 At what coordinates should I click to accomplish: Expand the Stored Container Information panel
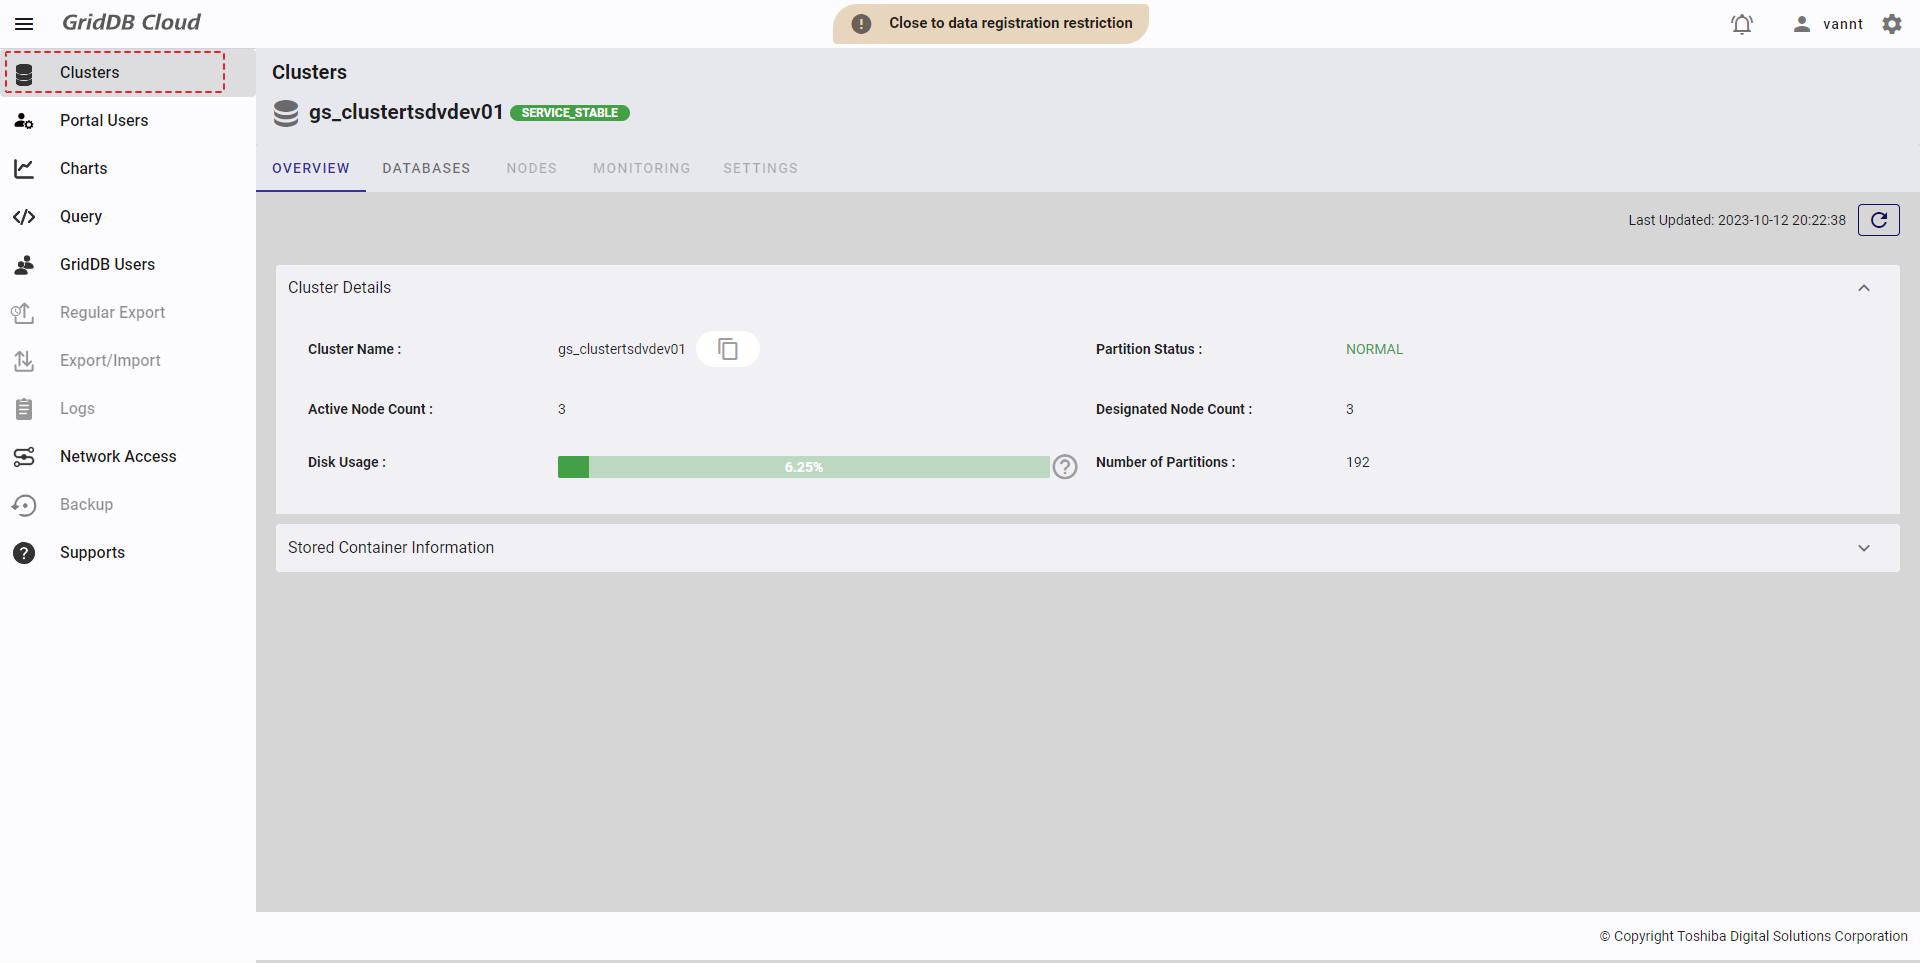click(1864, 548)
